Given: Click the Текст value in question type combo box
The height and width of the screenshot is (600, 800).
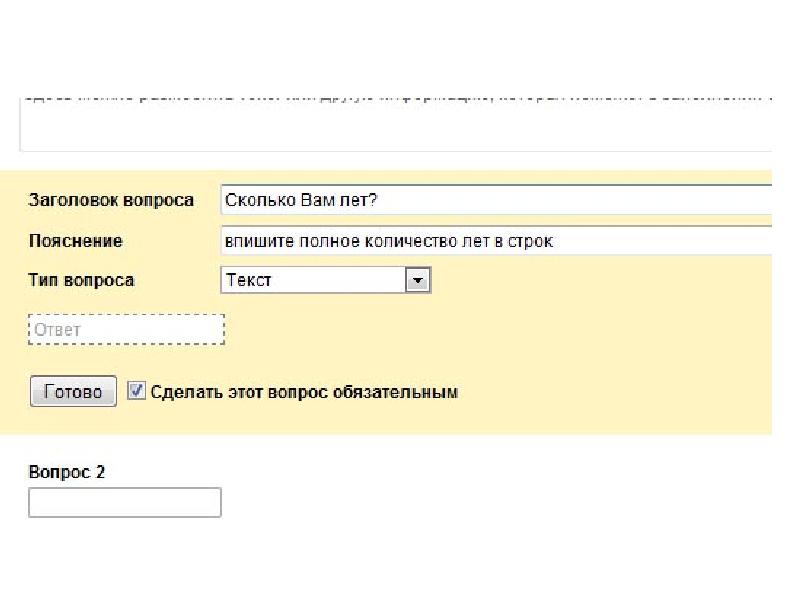Looking at the screenshot, I should click(x=248, y=280).
